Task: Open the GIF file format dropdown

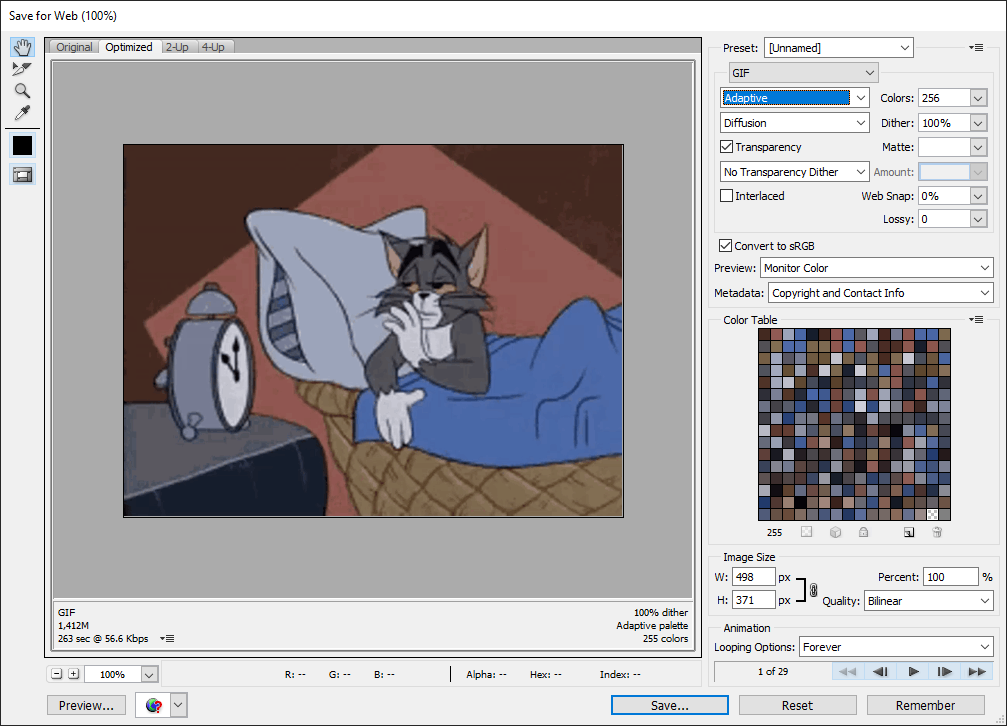Action: pyautogui.click(x=803, y=73)
